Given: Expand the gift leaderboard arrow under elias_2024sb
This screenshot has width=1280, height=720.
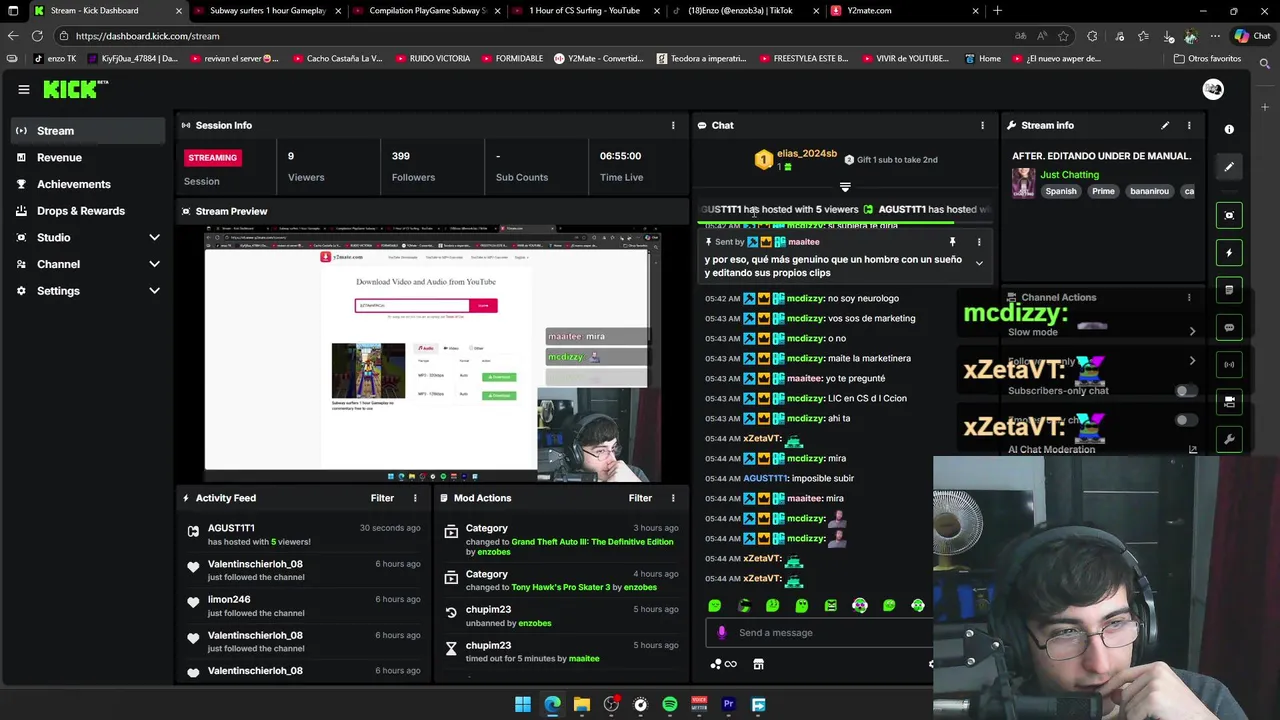Looking at the screenshot, I should click(x=845, y=187).
